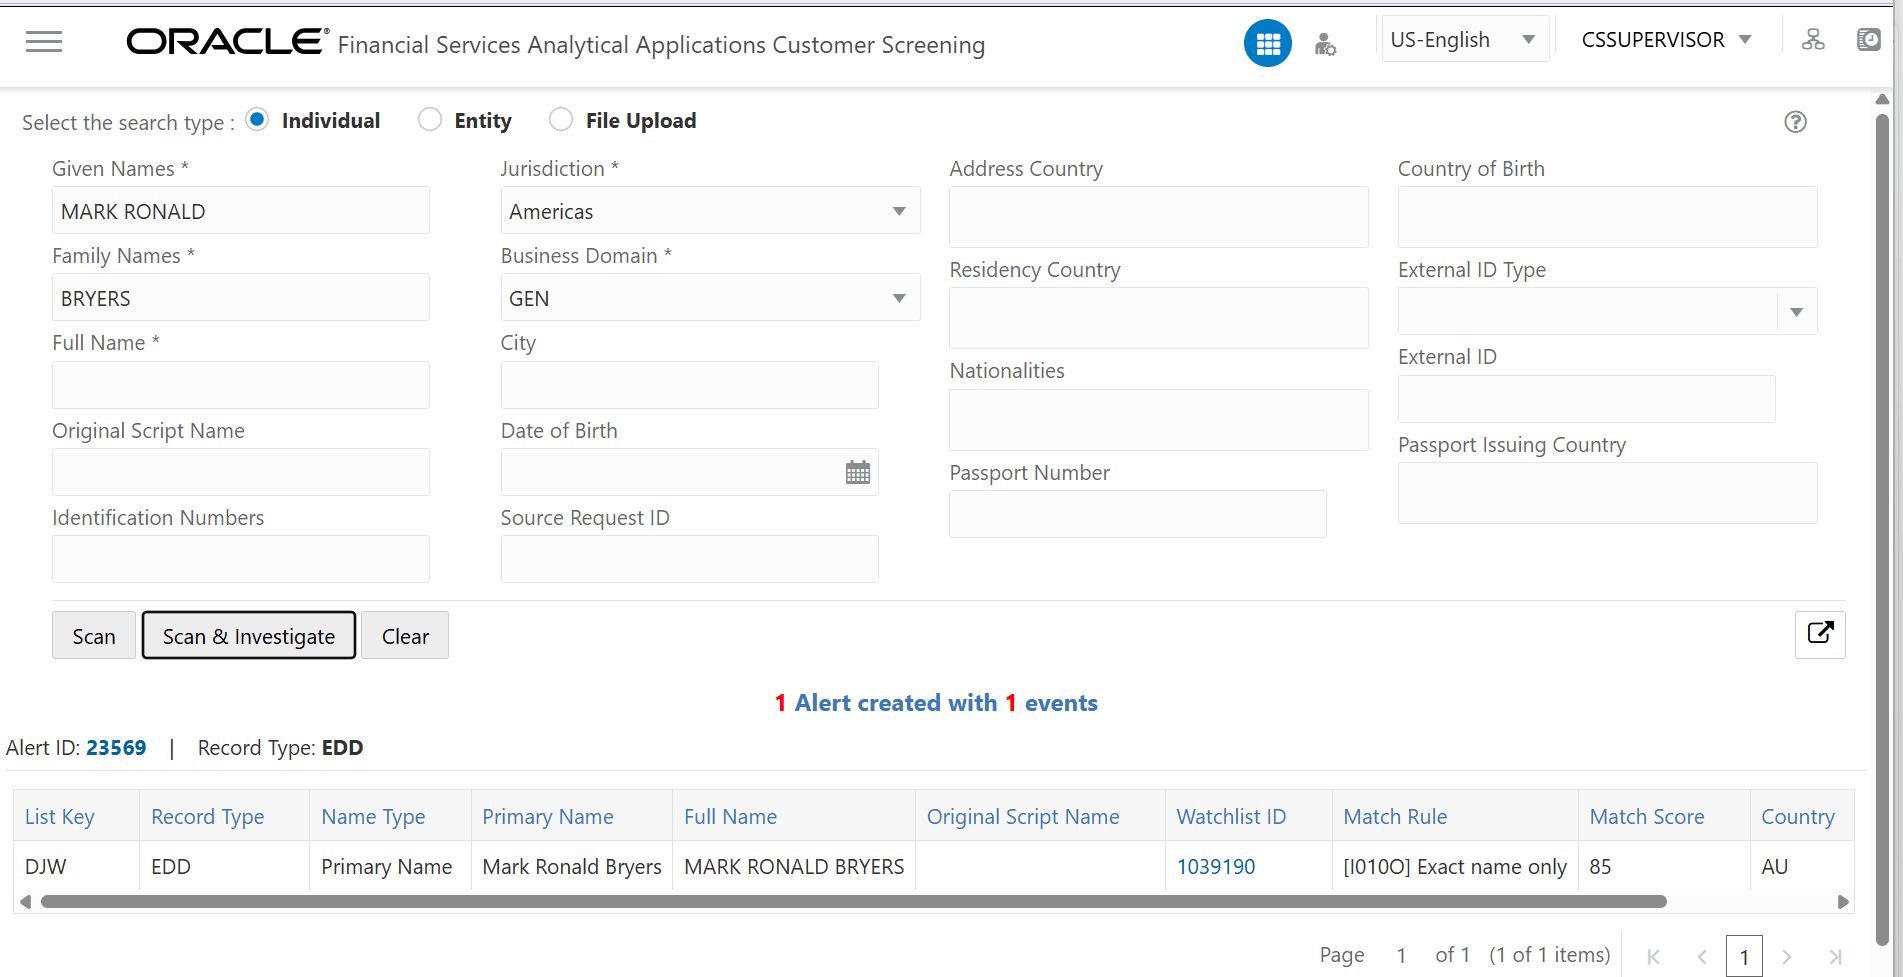The image size is (1903, 977).
Task: Click the Full Name input field
Action: (241, 385)
